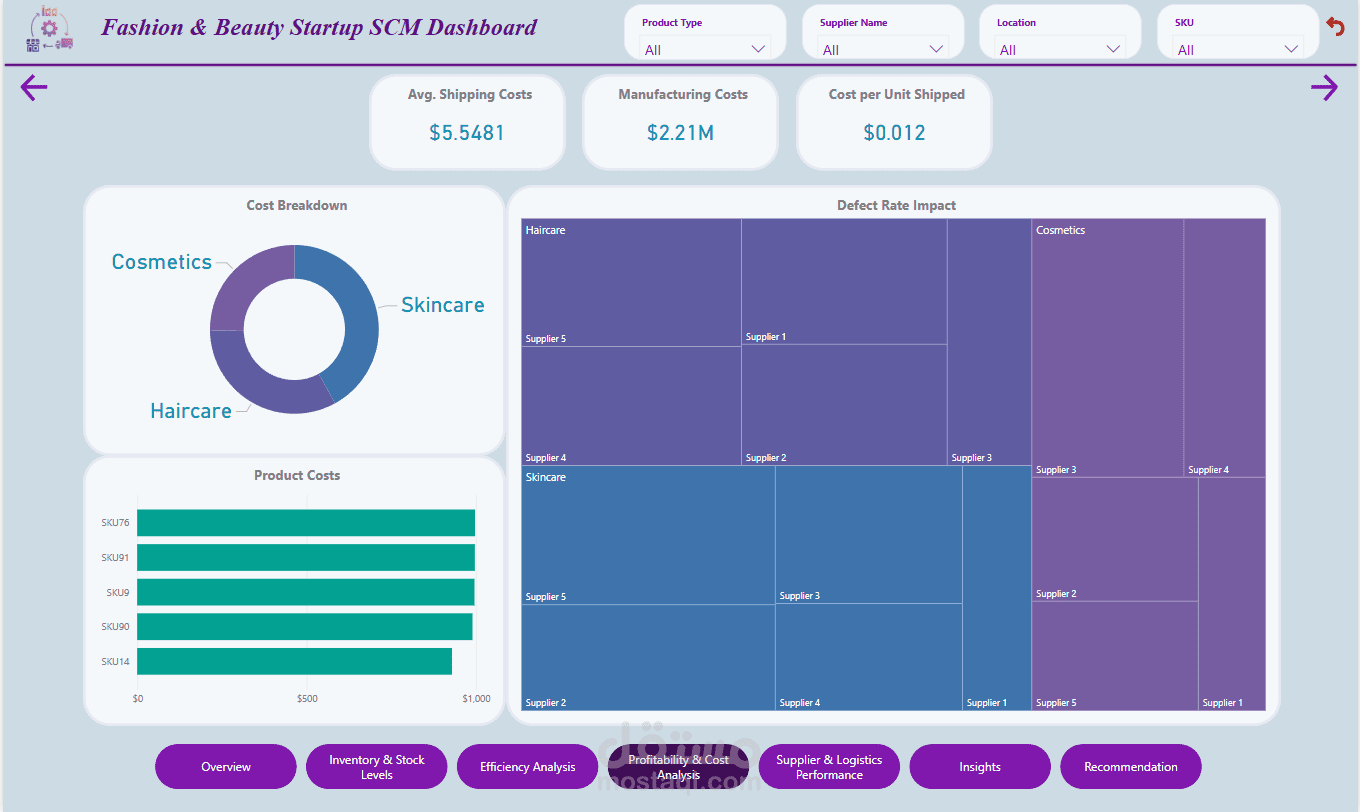Open the Location dropdown

click(1060, 49)
